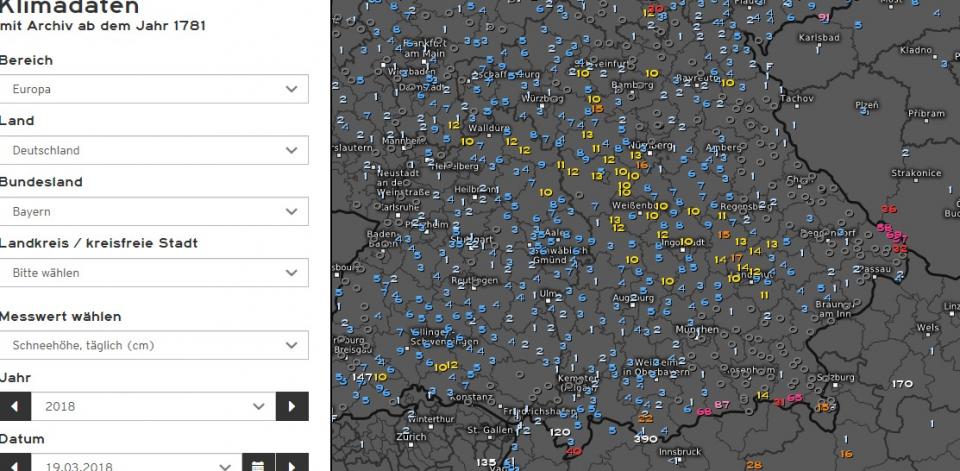Select the 120 snow depth marker
Viewport: 960px width, 471px height.
click(559, 432)
